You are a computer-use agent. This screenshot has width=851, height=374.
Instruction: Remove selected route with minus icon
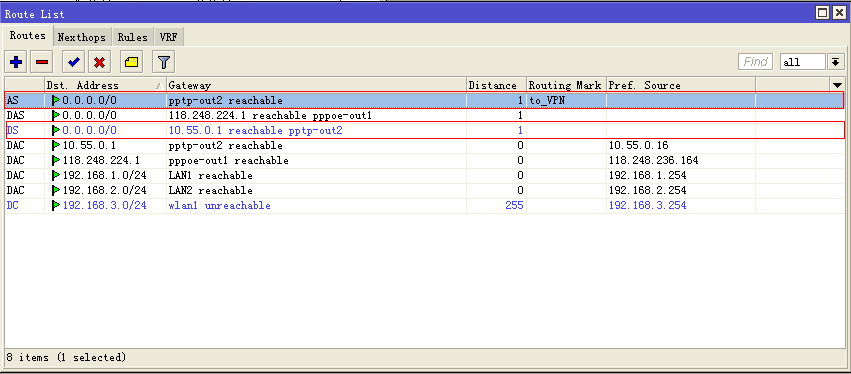42,62
